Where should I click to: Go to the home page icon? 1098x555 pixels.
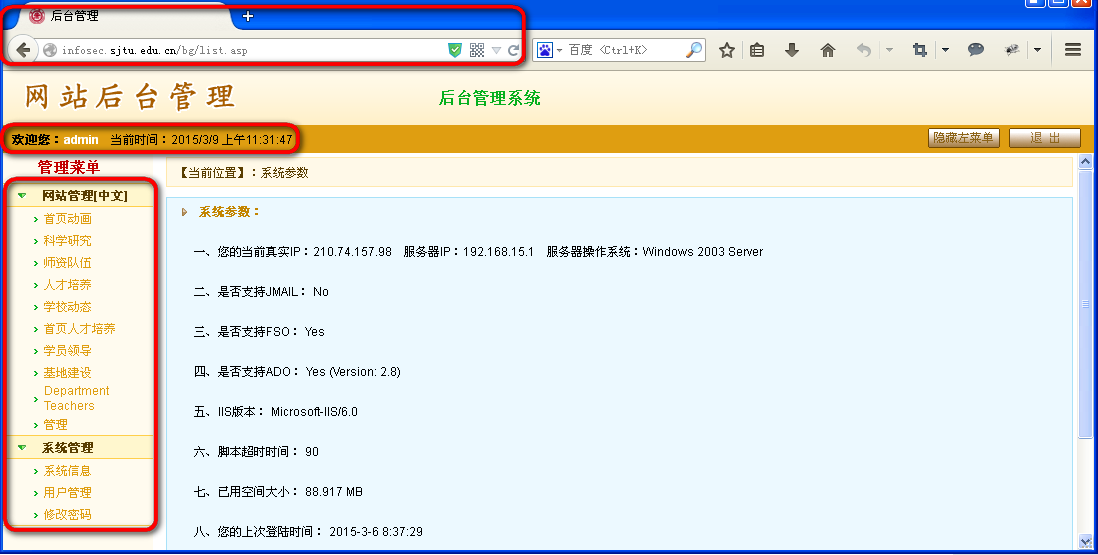click(828, 50)
